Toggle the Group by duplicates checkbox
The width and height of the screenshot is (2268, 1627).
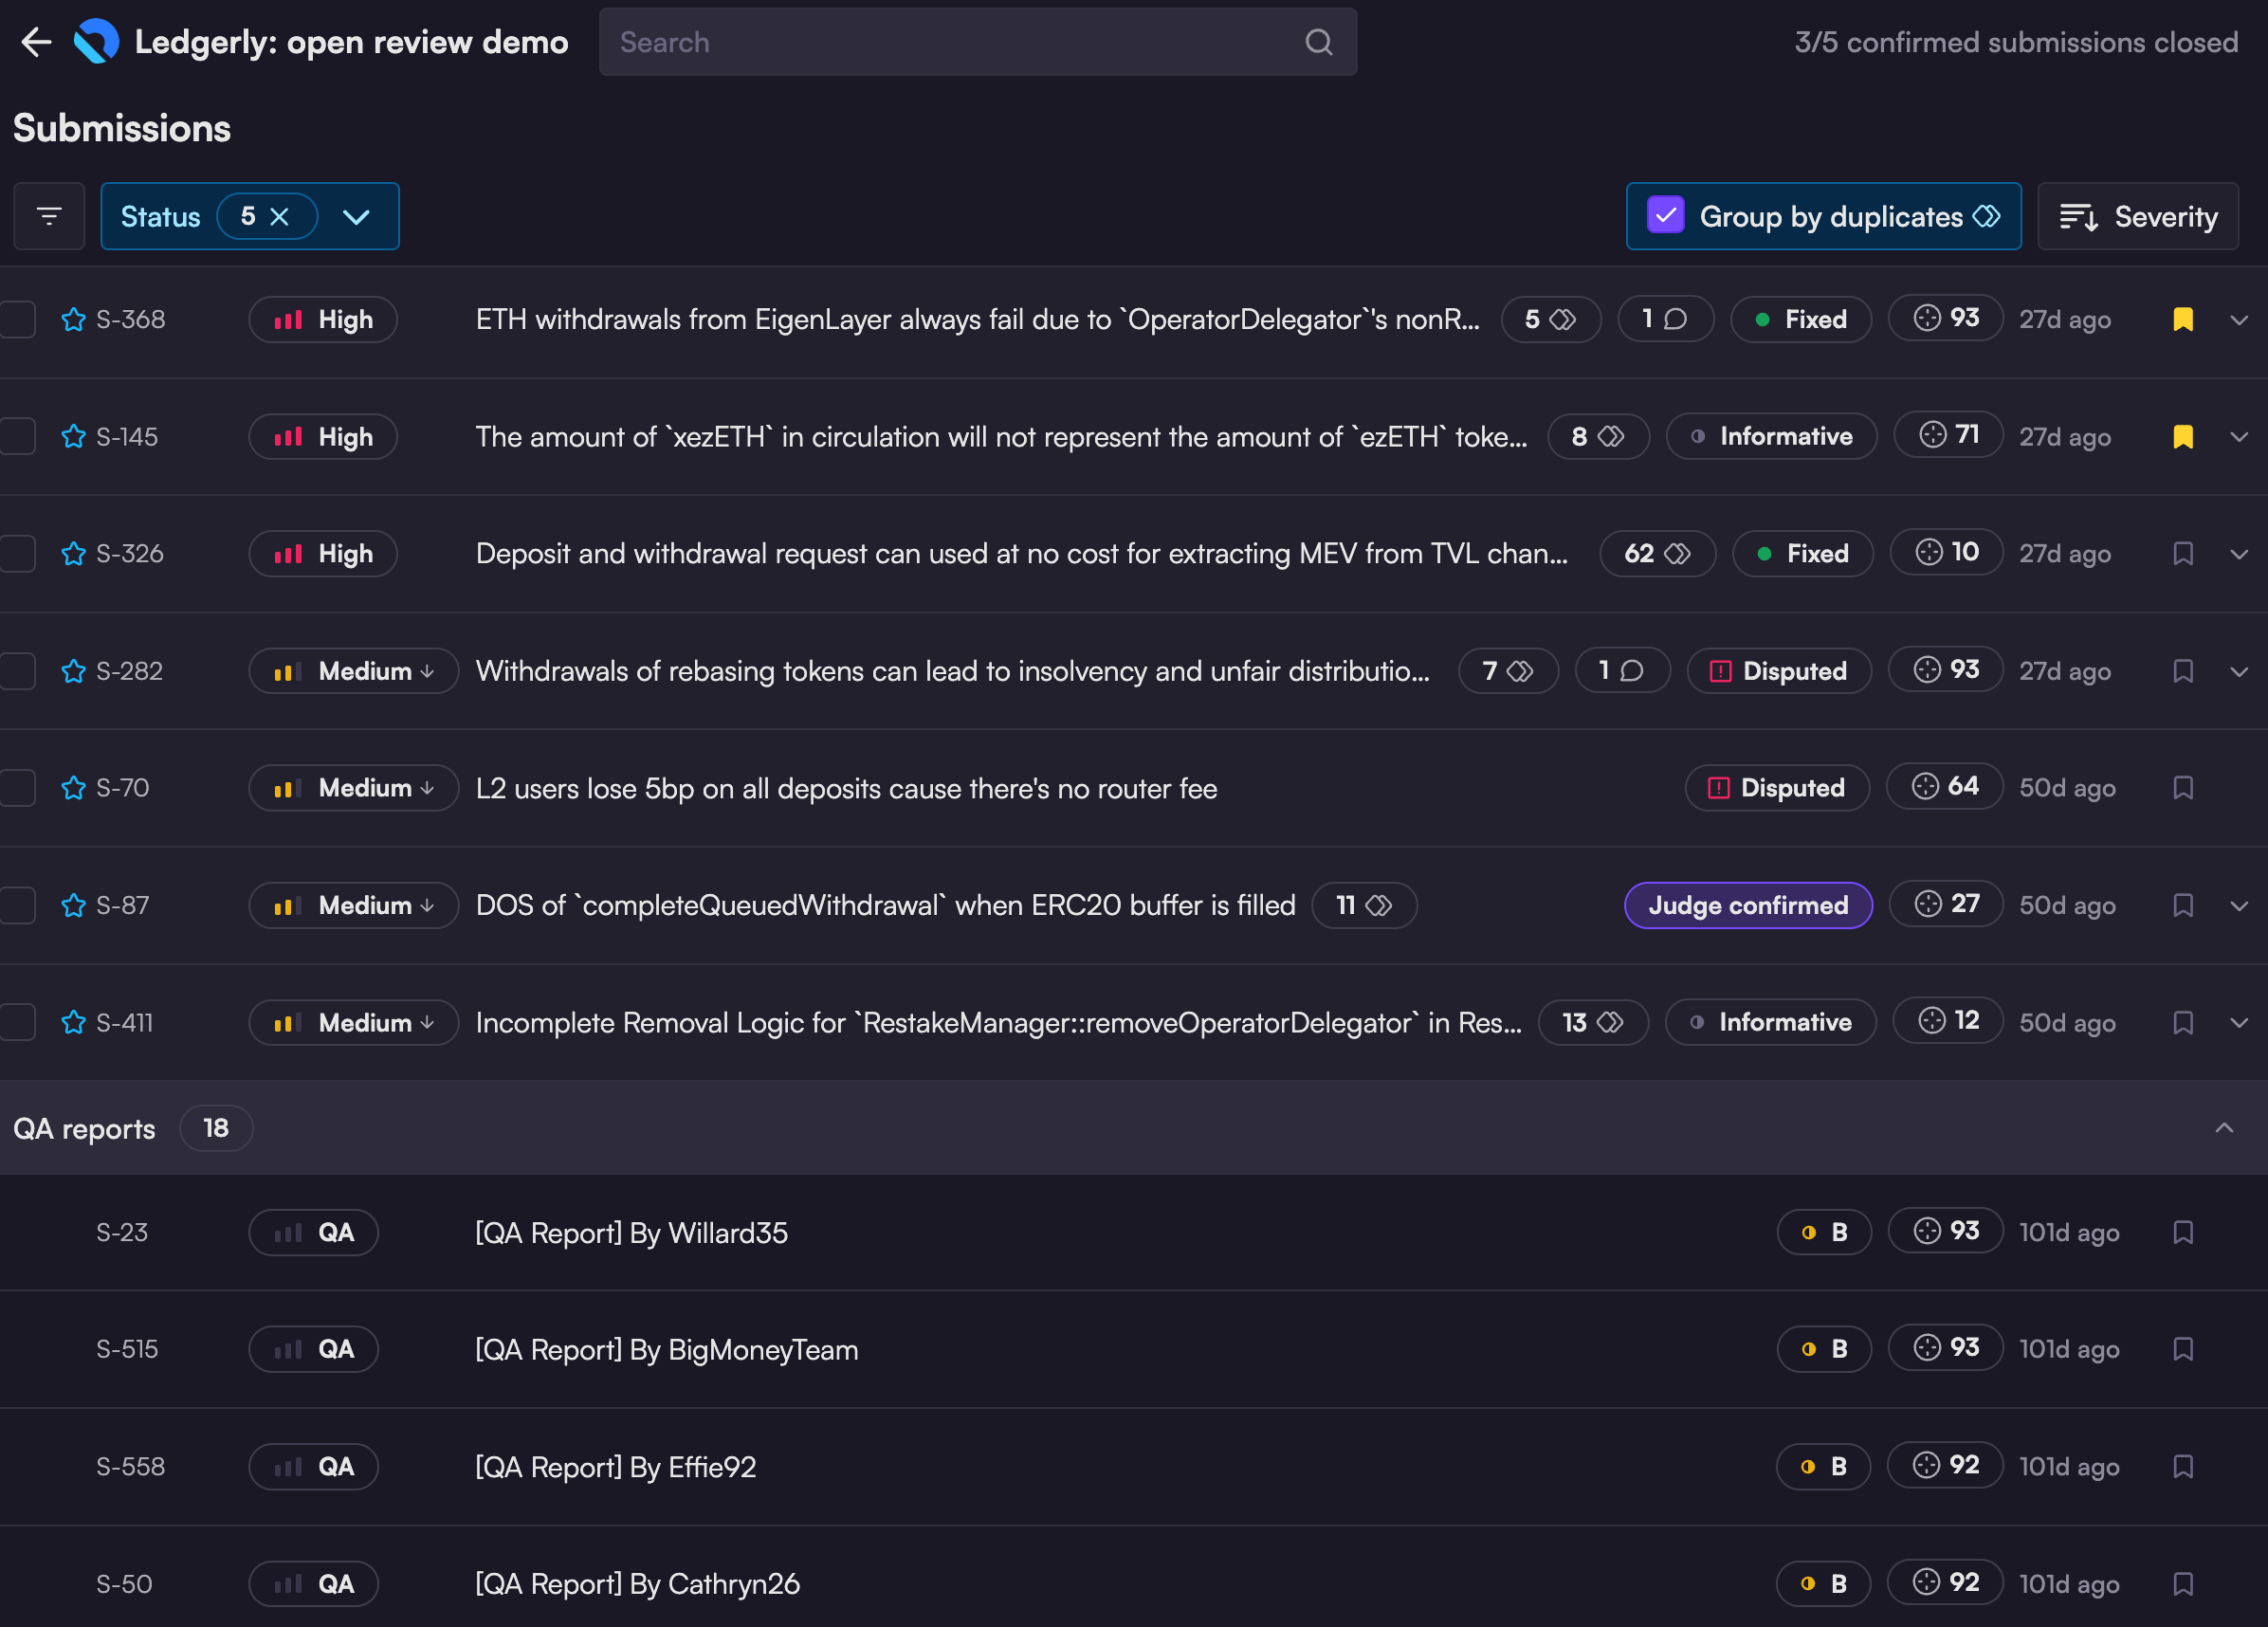pos(1665,216)
